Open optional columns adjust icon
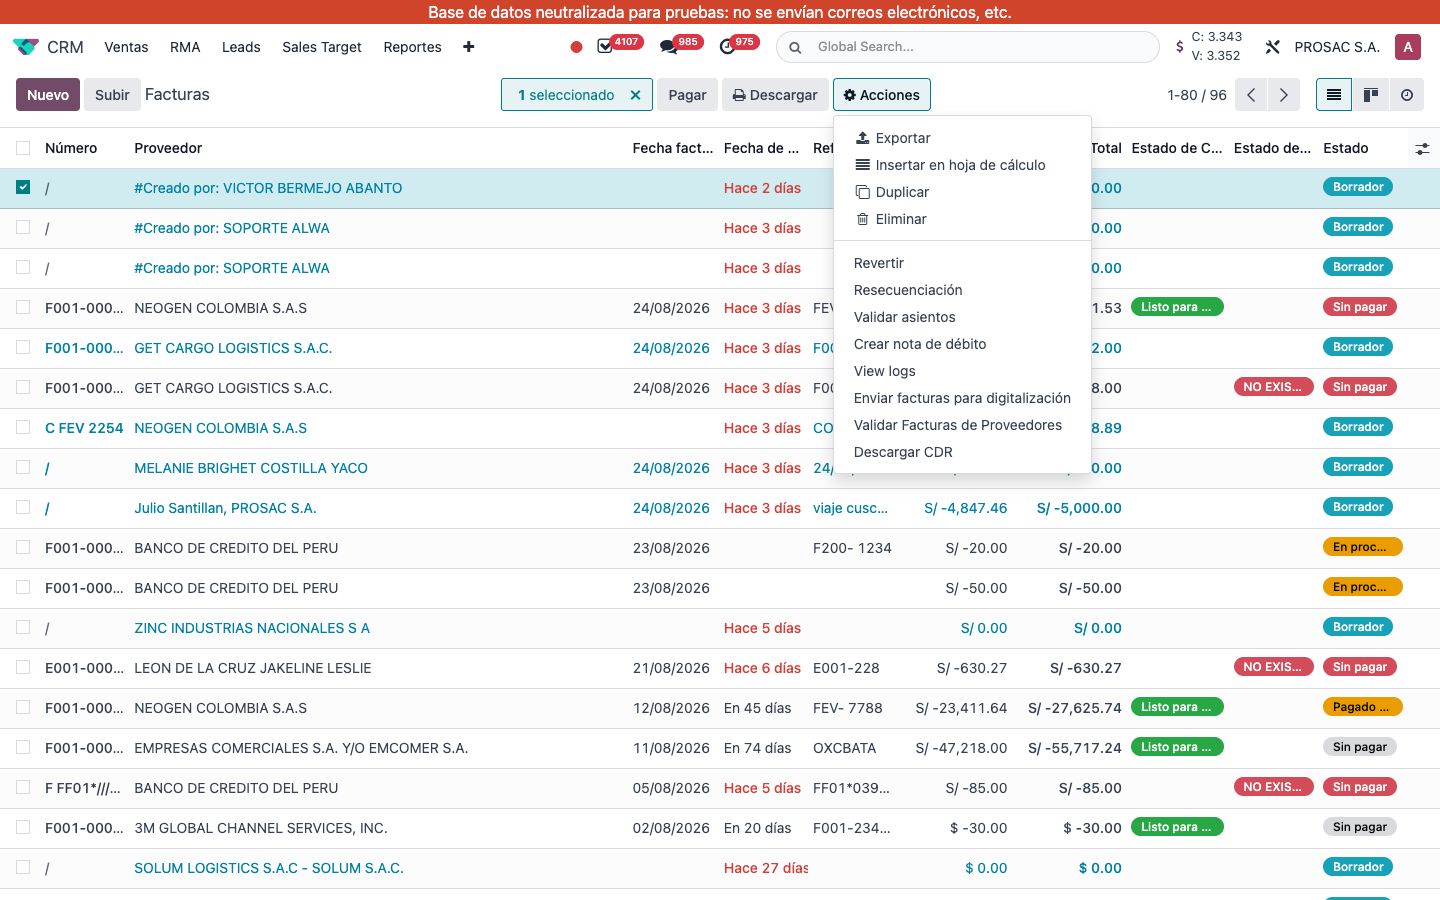The width and height of the screenshot is (1440, 900). coord(1422,149)
